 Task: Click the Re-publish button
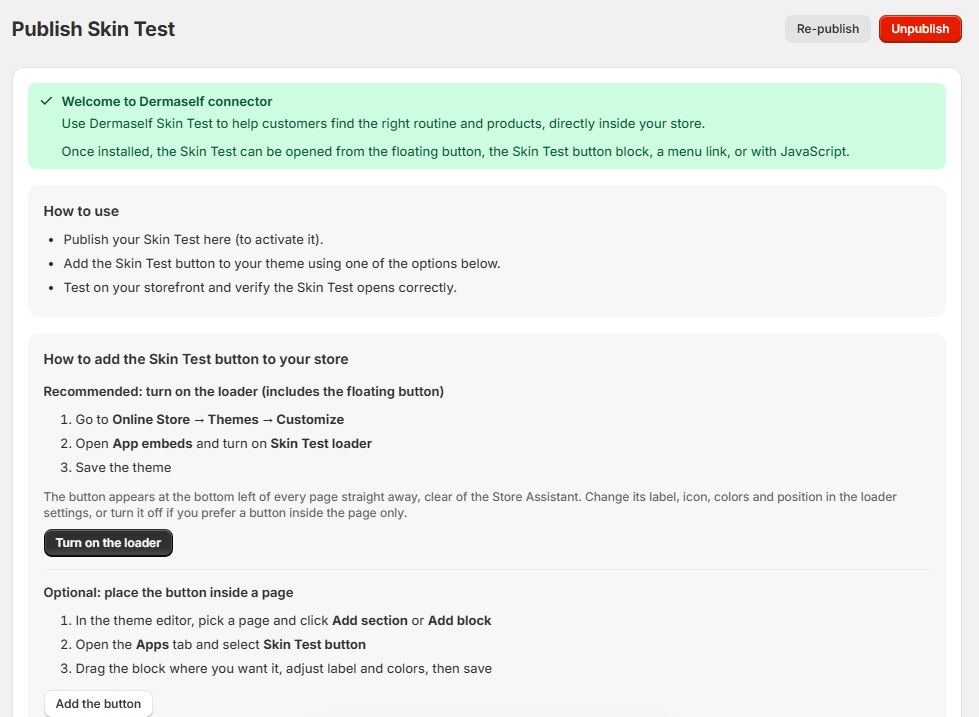827,29
